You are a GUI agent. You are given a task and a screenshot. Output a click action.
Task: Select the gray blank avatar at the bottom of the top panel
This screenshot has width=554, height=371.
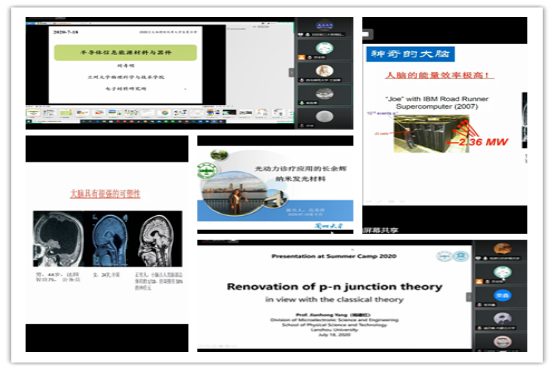tap(324, 116)
